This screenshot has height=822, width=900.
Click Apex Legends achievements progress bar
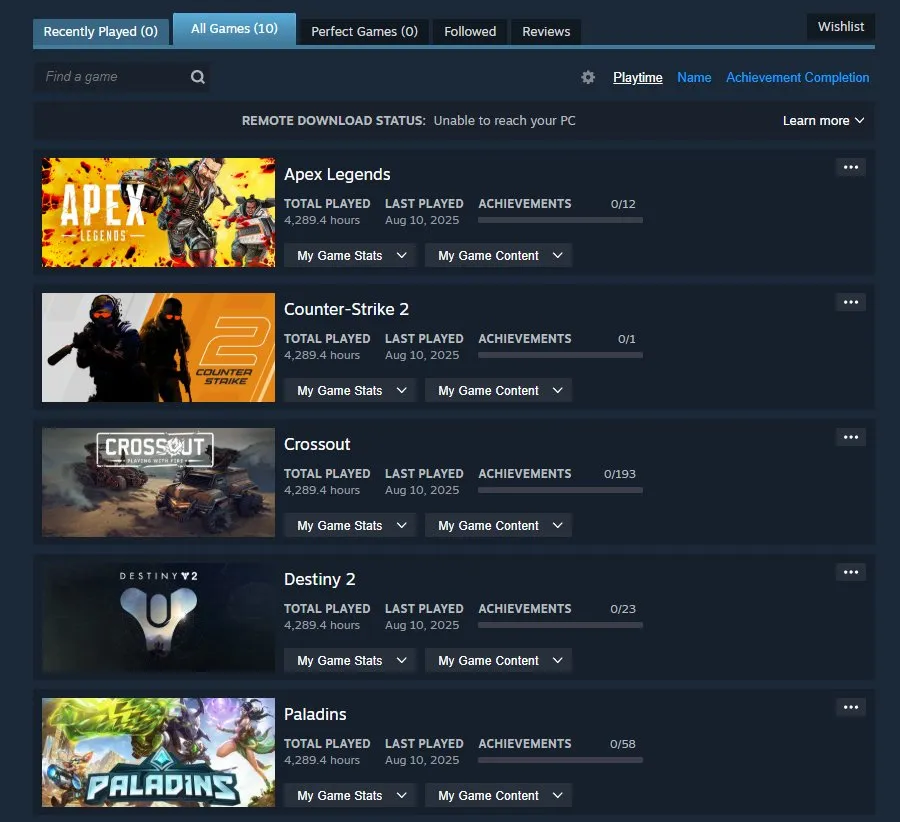pos(560,220)
